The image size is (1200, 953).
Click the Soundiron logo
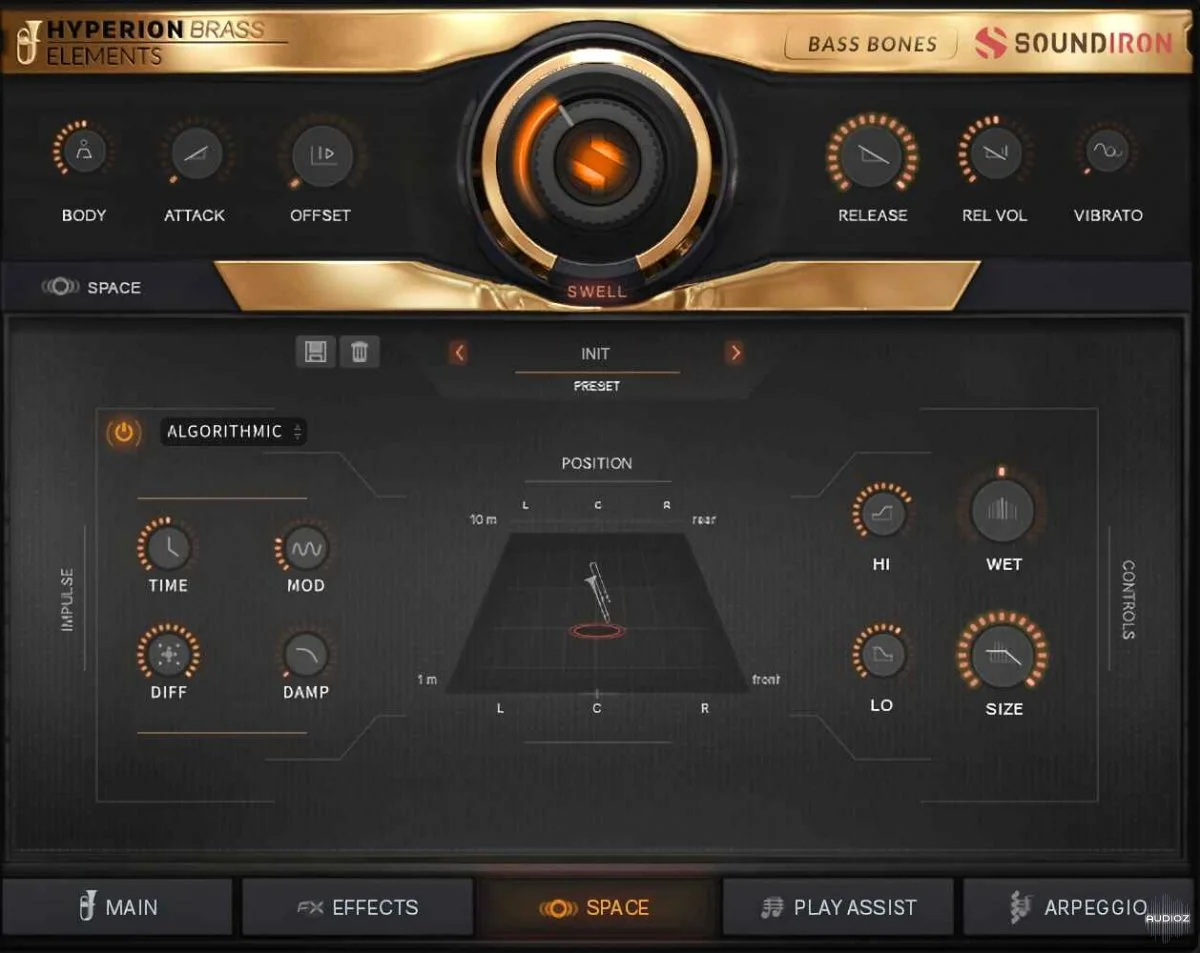(x=1074, y=43)
